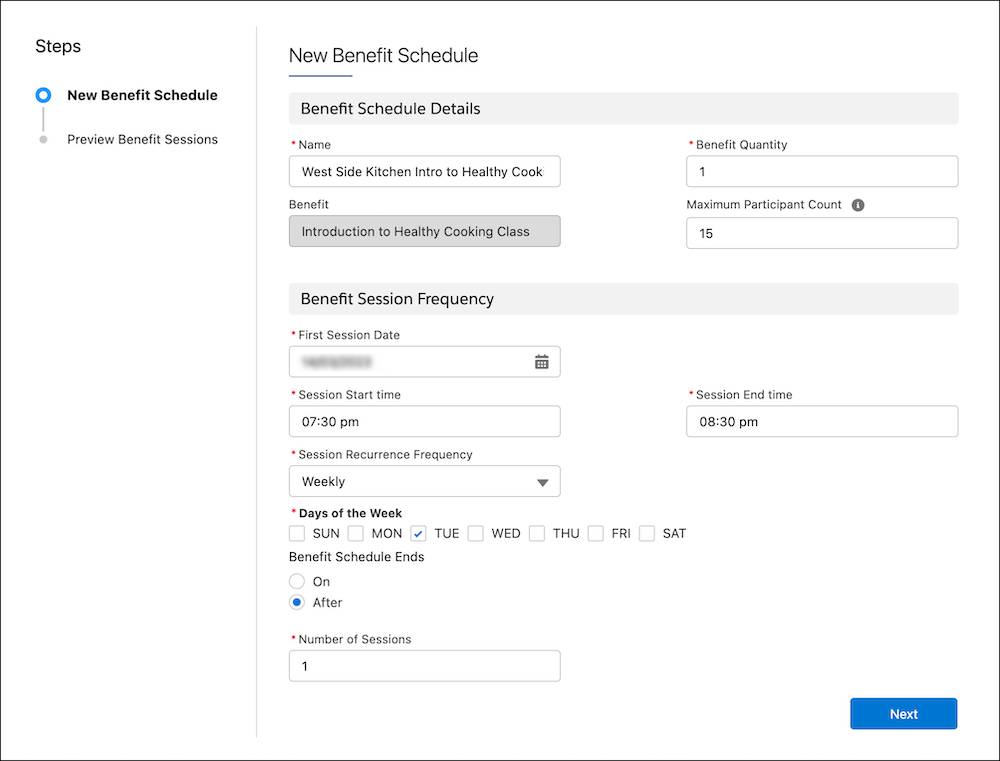The height and width of the screenshot is (761, 1000).
Task: Edit the Number of Sessions field
Action: pos(424,667)
